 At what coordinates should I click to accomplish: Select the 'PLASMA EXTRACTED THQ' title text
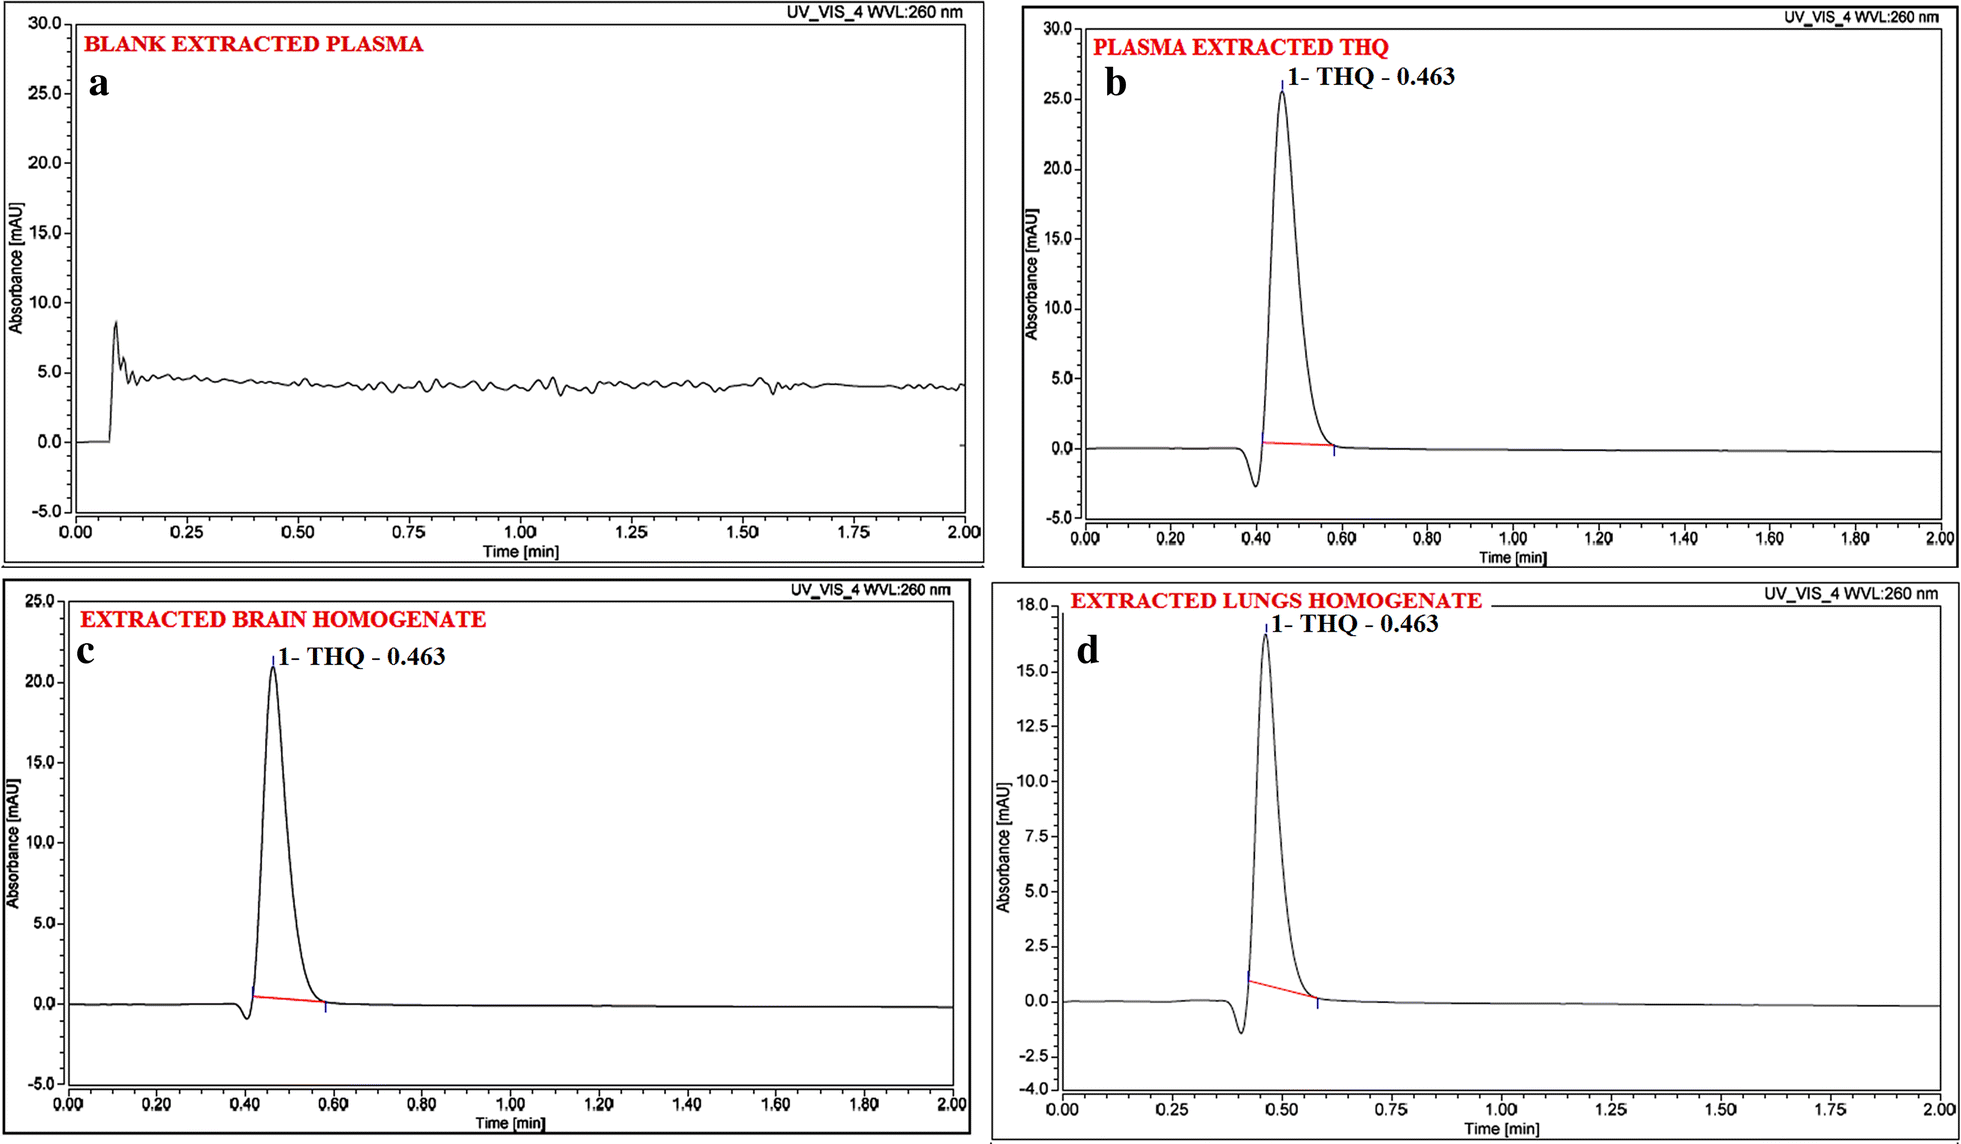[x=1240, y=47]
